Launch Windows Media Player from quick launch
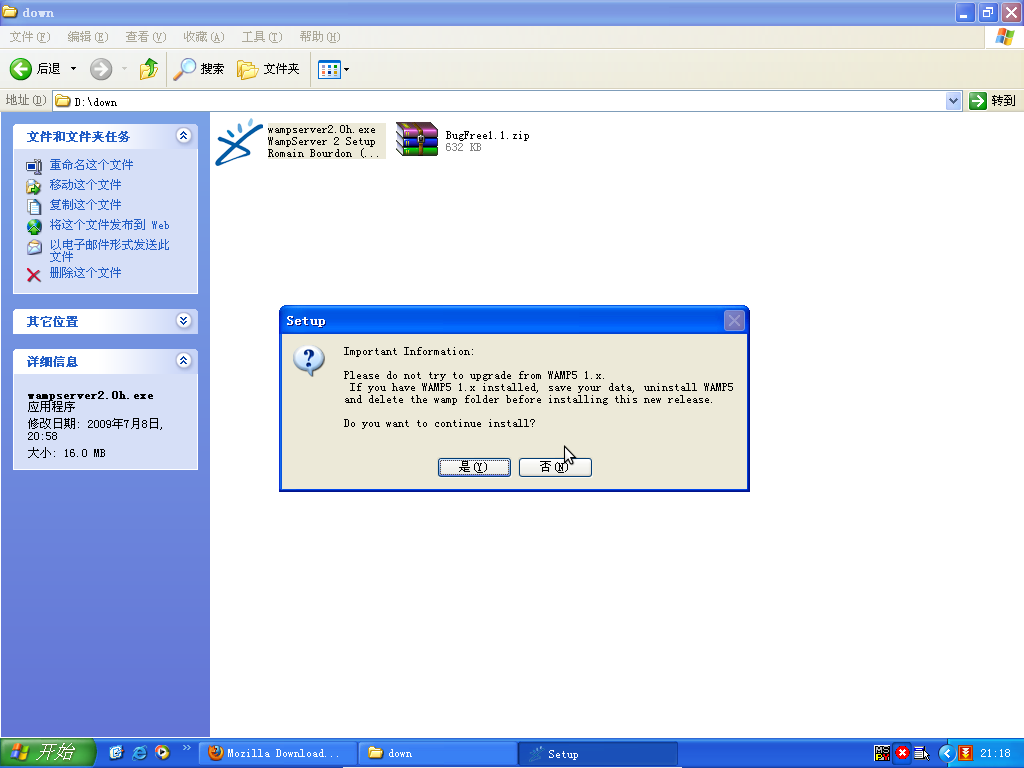This screenshot has height=768, width=1024. (162, 753)
